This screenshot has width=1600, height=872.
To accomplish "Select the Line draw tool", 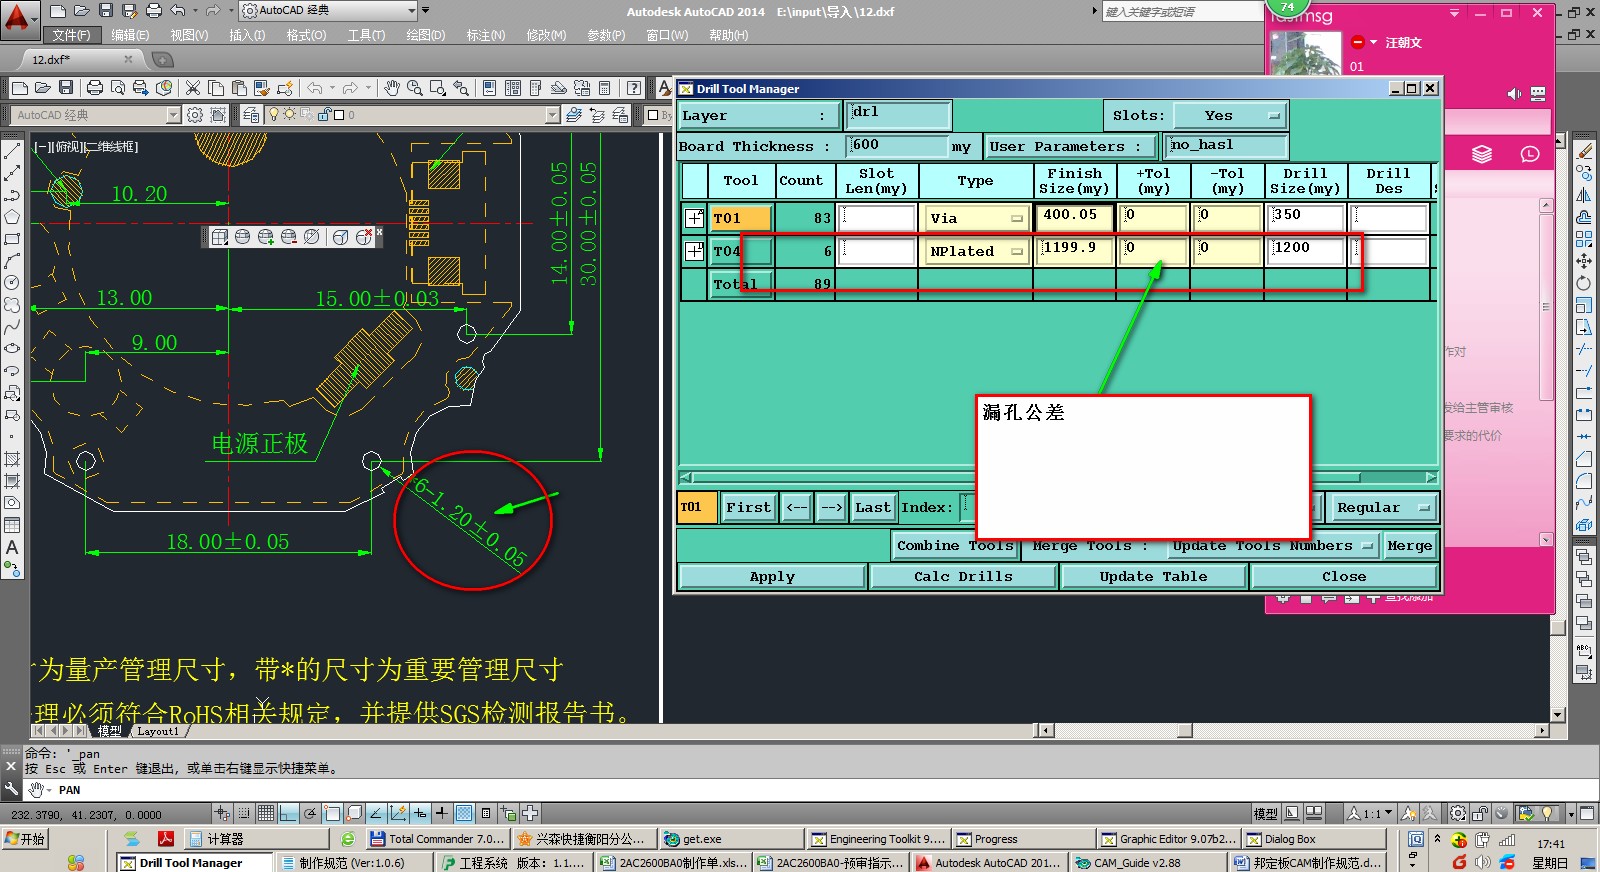I will pos(12,151).
